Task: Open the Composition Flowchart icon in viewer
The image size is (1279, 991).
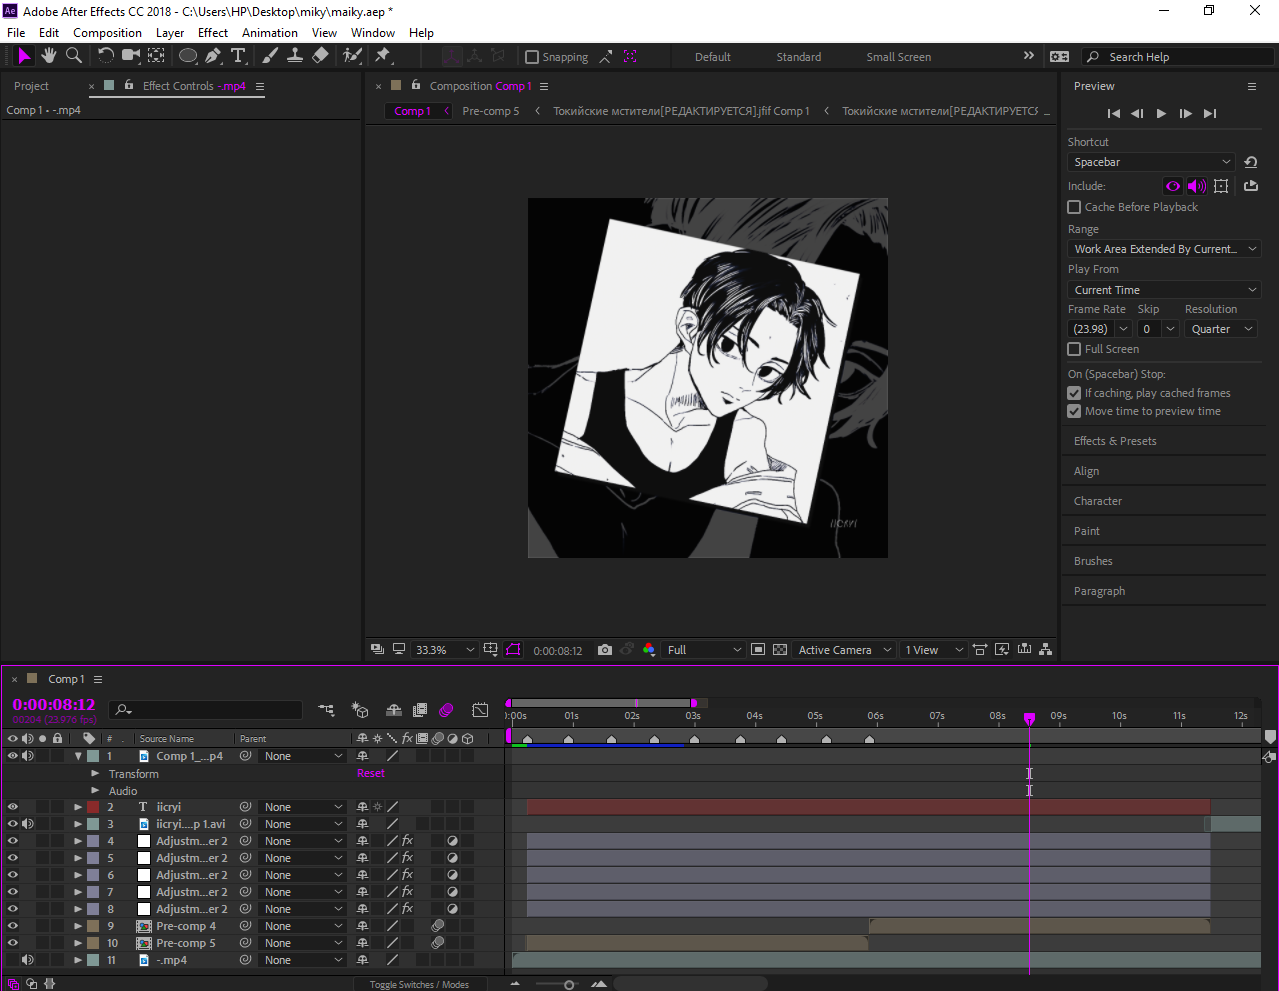Action: tap(1045, 650)
